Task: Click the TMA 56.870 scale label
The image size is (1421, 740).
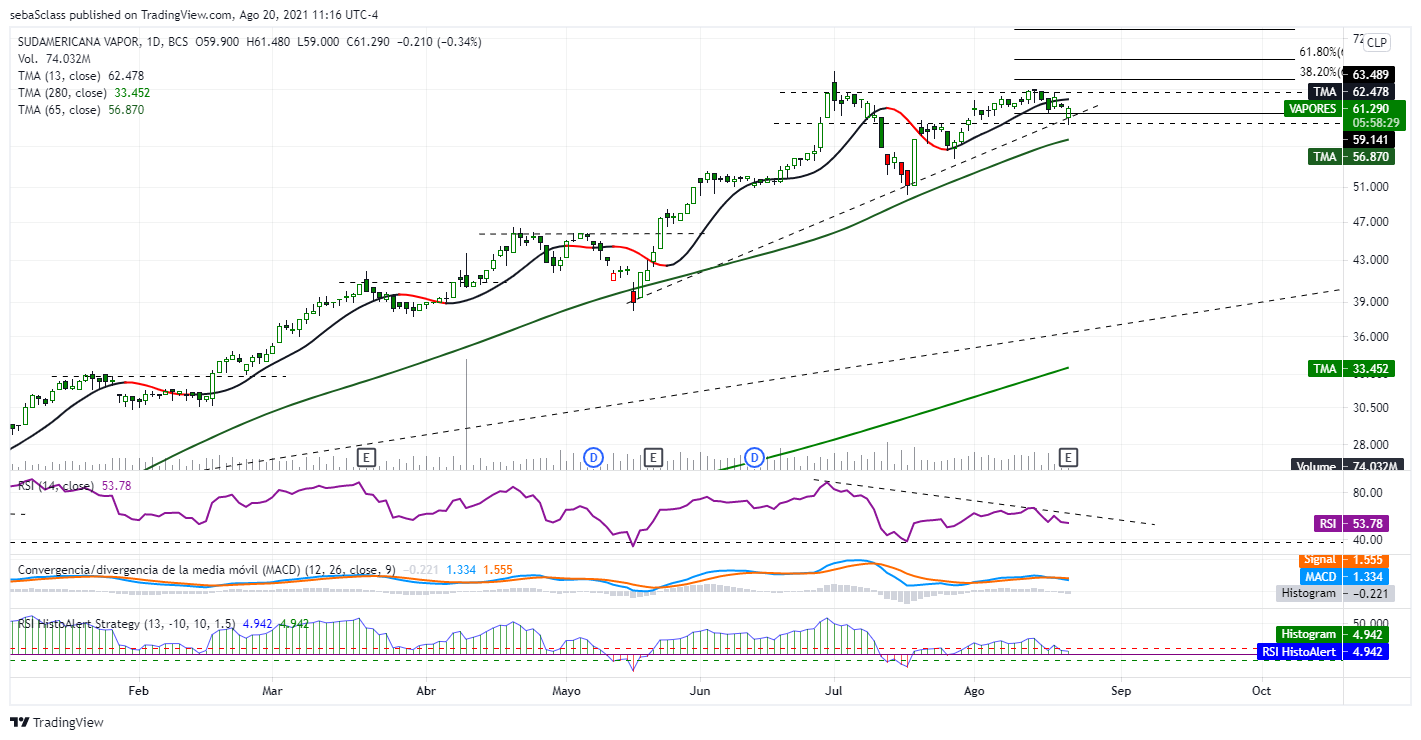Action: pyautogui.click(x=1349, y=156)
